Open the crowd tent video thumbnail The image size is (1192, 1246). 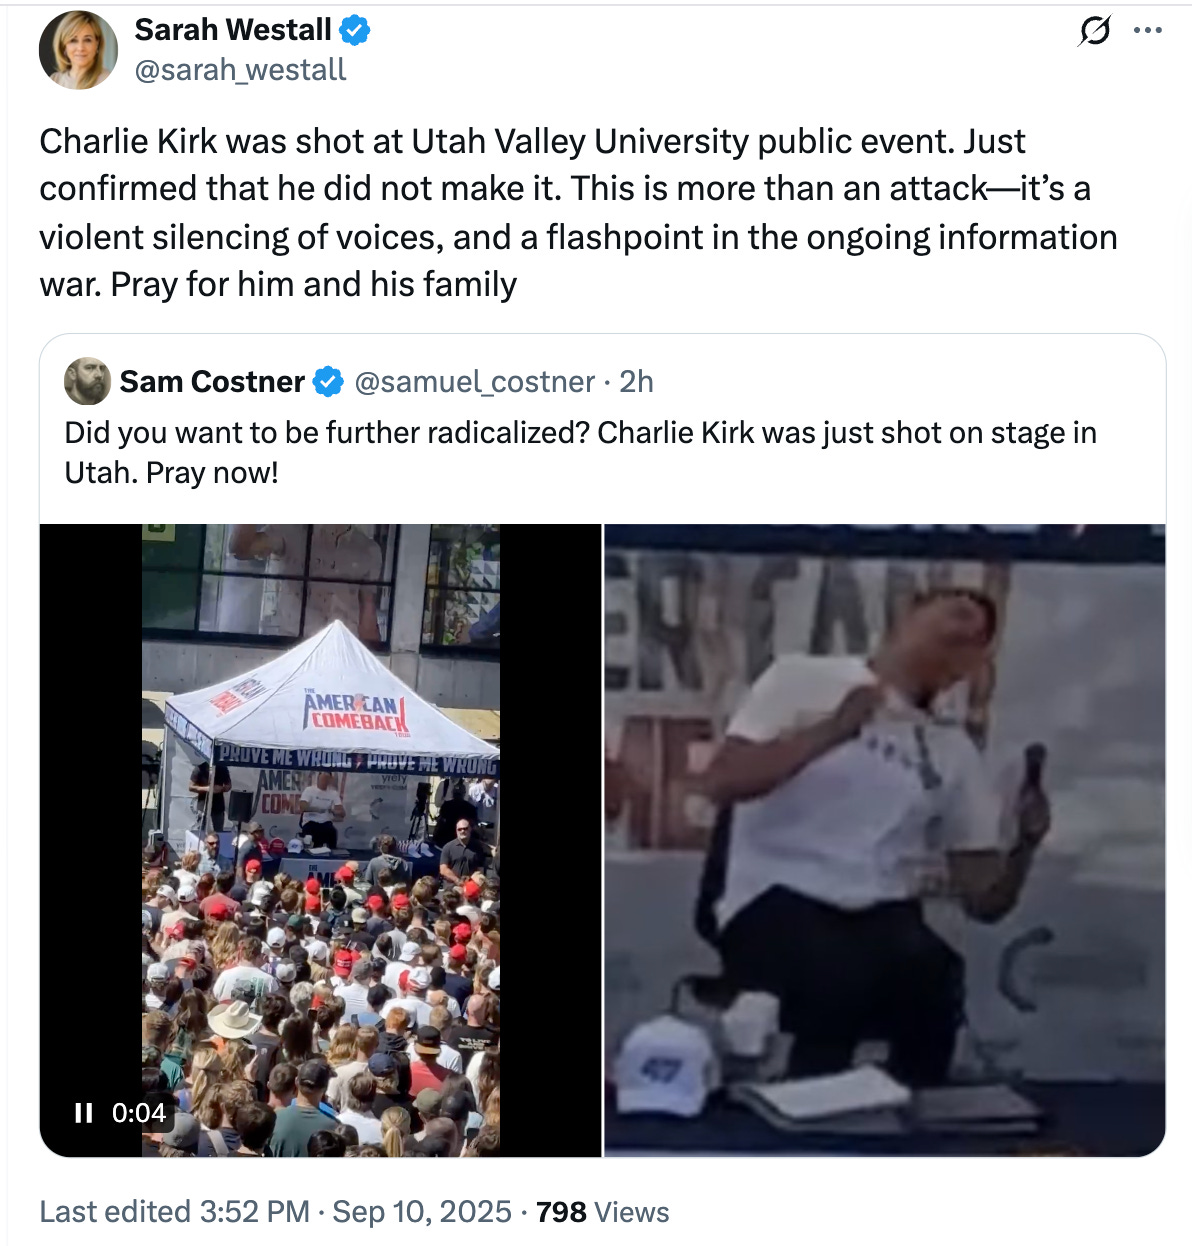[x=320, y=840]
